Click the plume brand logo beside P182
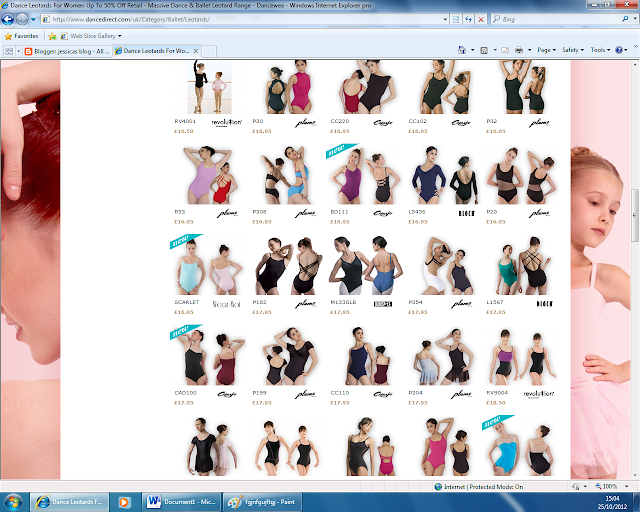Image resolution: width=640 pixels, height=512 pixels. 305,303
